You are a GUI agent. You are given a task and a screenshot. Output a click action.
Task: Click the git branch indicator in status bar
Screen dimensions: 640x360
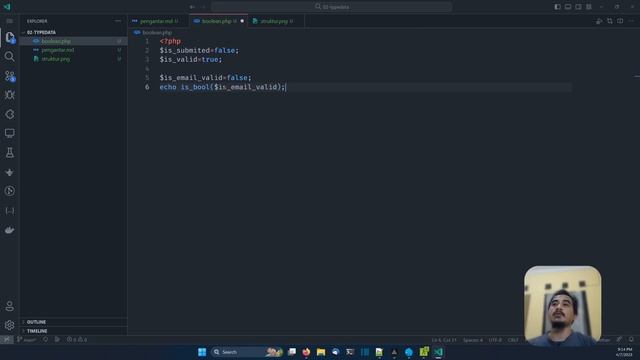27,340
